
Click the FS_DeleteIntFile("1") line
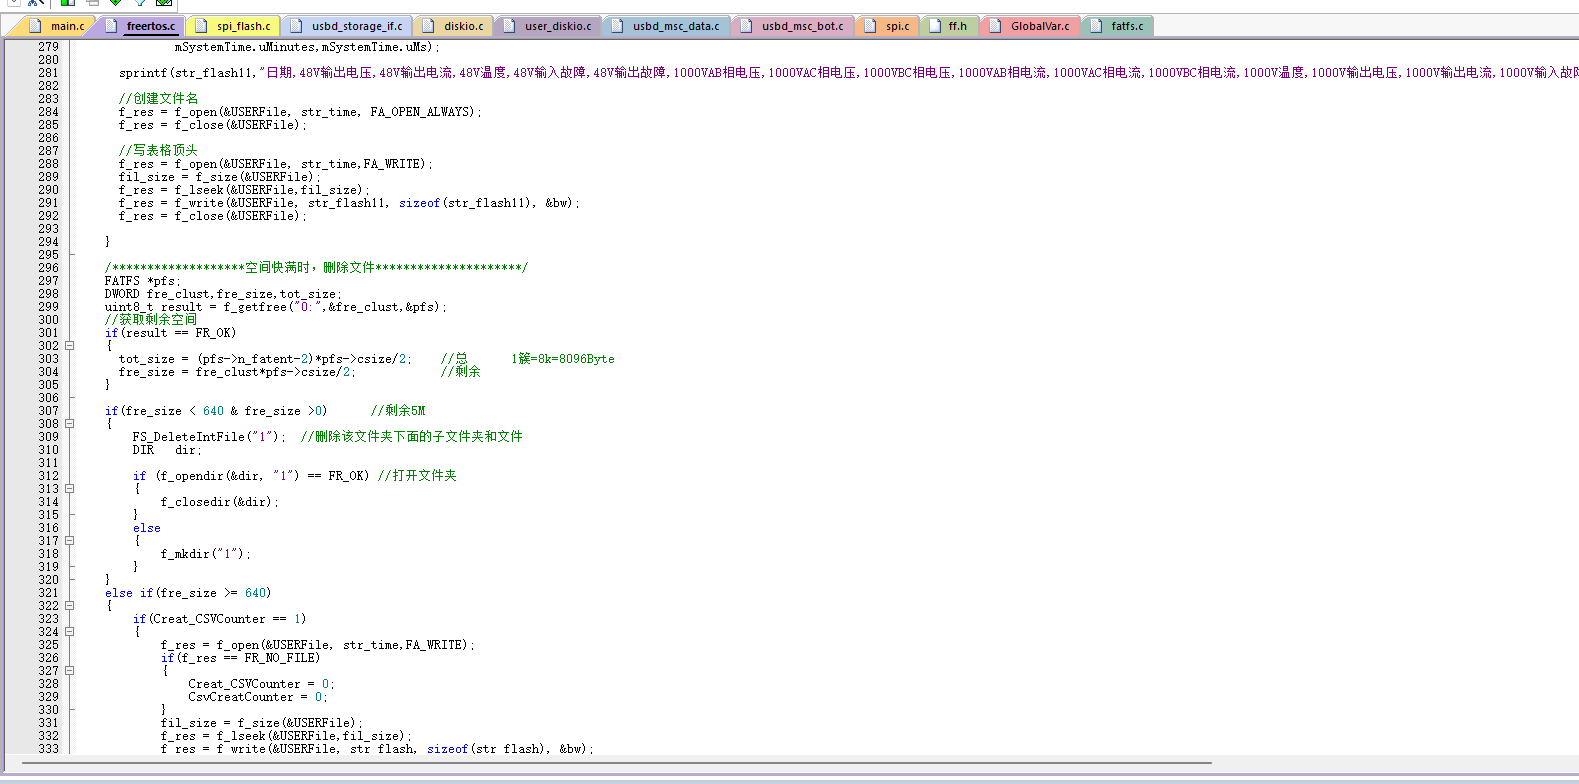tap(209, 437)
